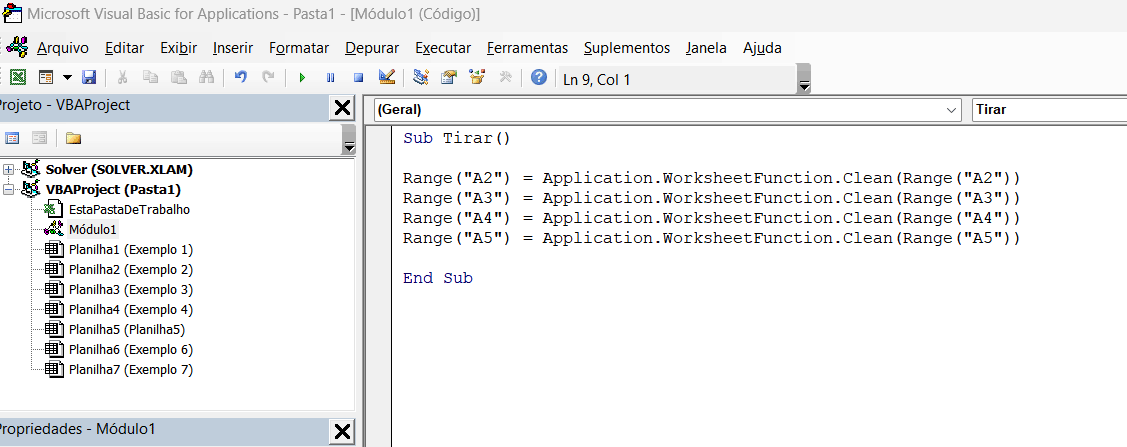This screenshot has height=447, width=1127.
Task: Click the blue Help question mark icon
Action: (x=539, y=78)
